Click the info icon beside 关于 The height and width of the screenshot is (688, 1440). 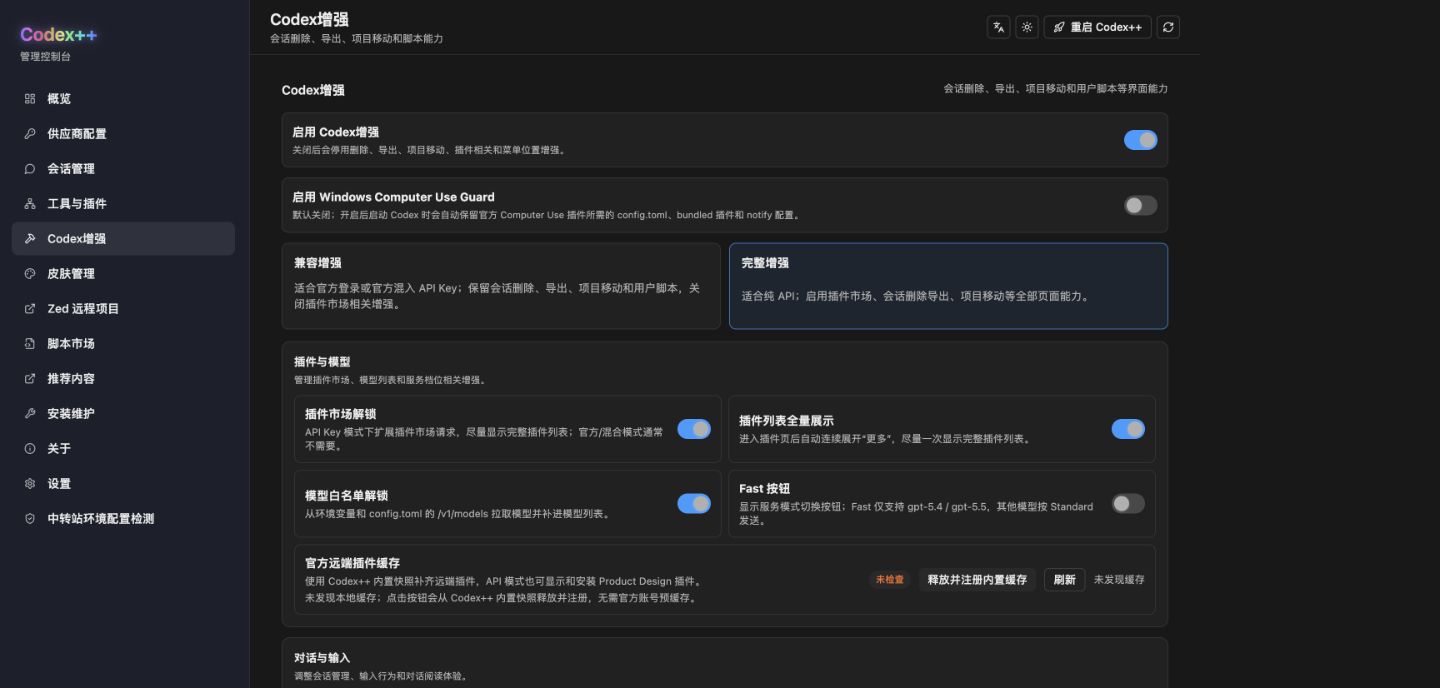click(30, 449)
